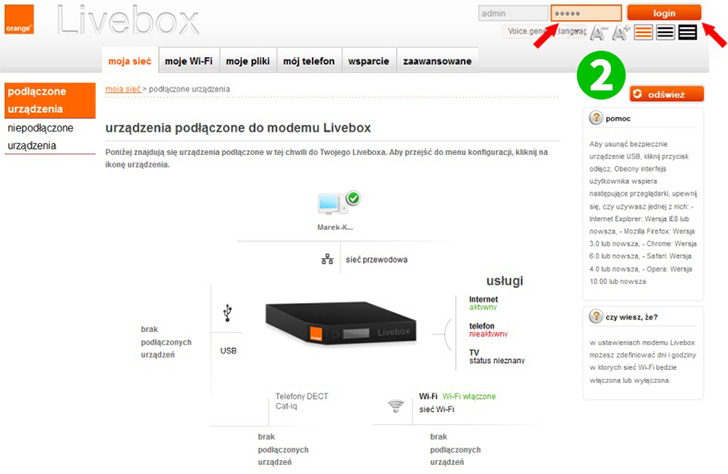Select 'niepodłączone urządzenia' in sidebar
This screenshot has height=474, width=728.
[50, 136]
